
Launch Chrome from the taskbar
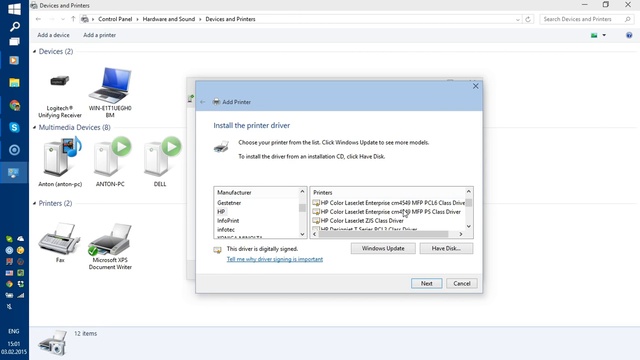pos(14,106)
